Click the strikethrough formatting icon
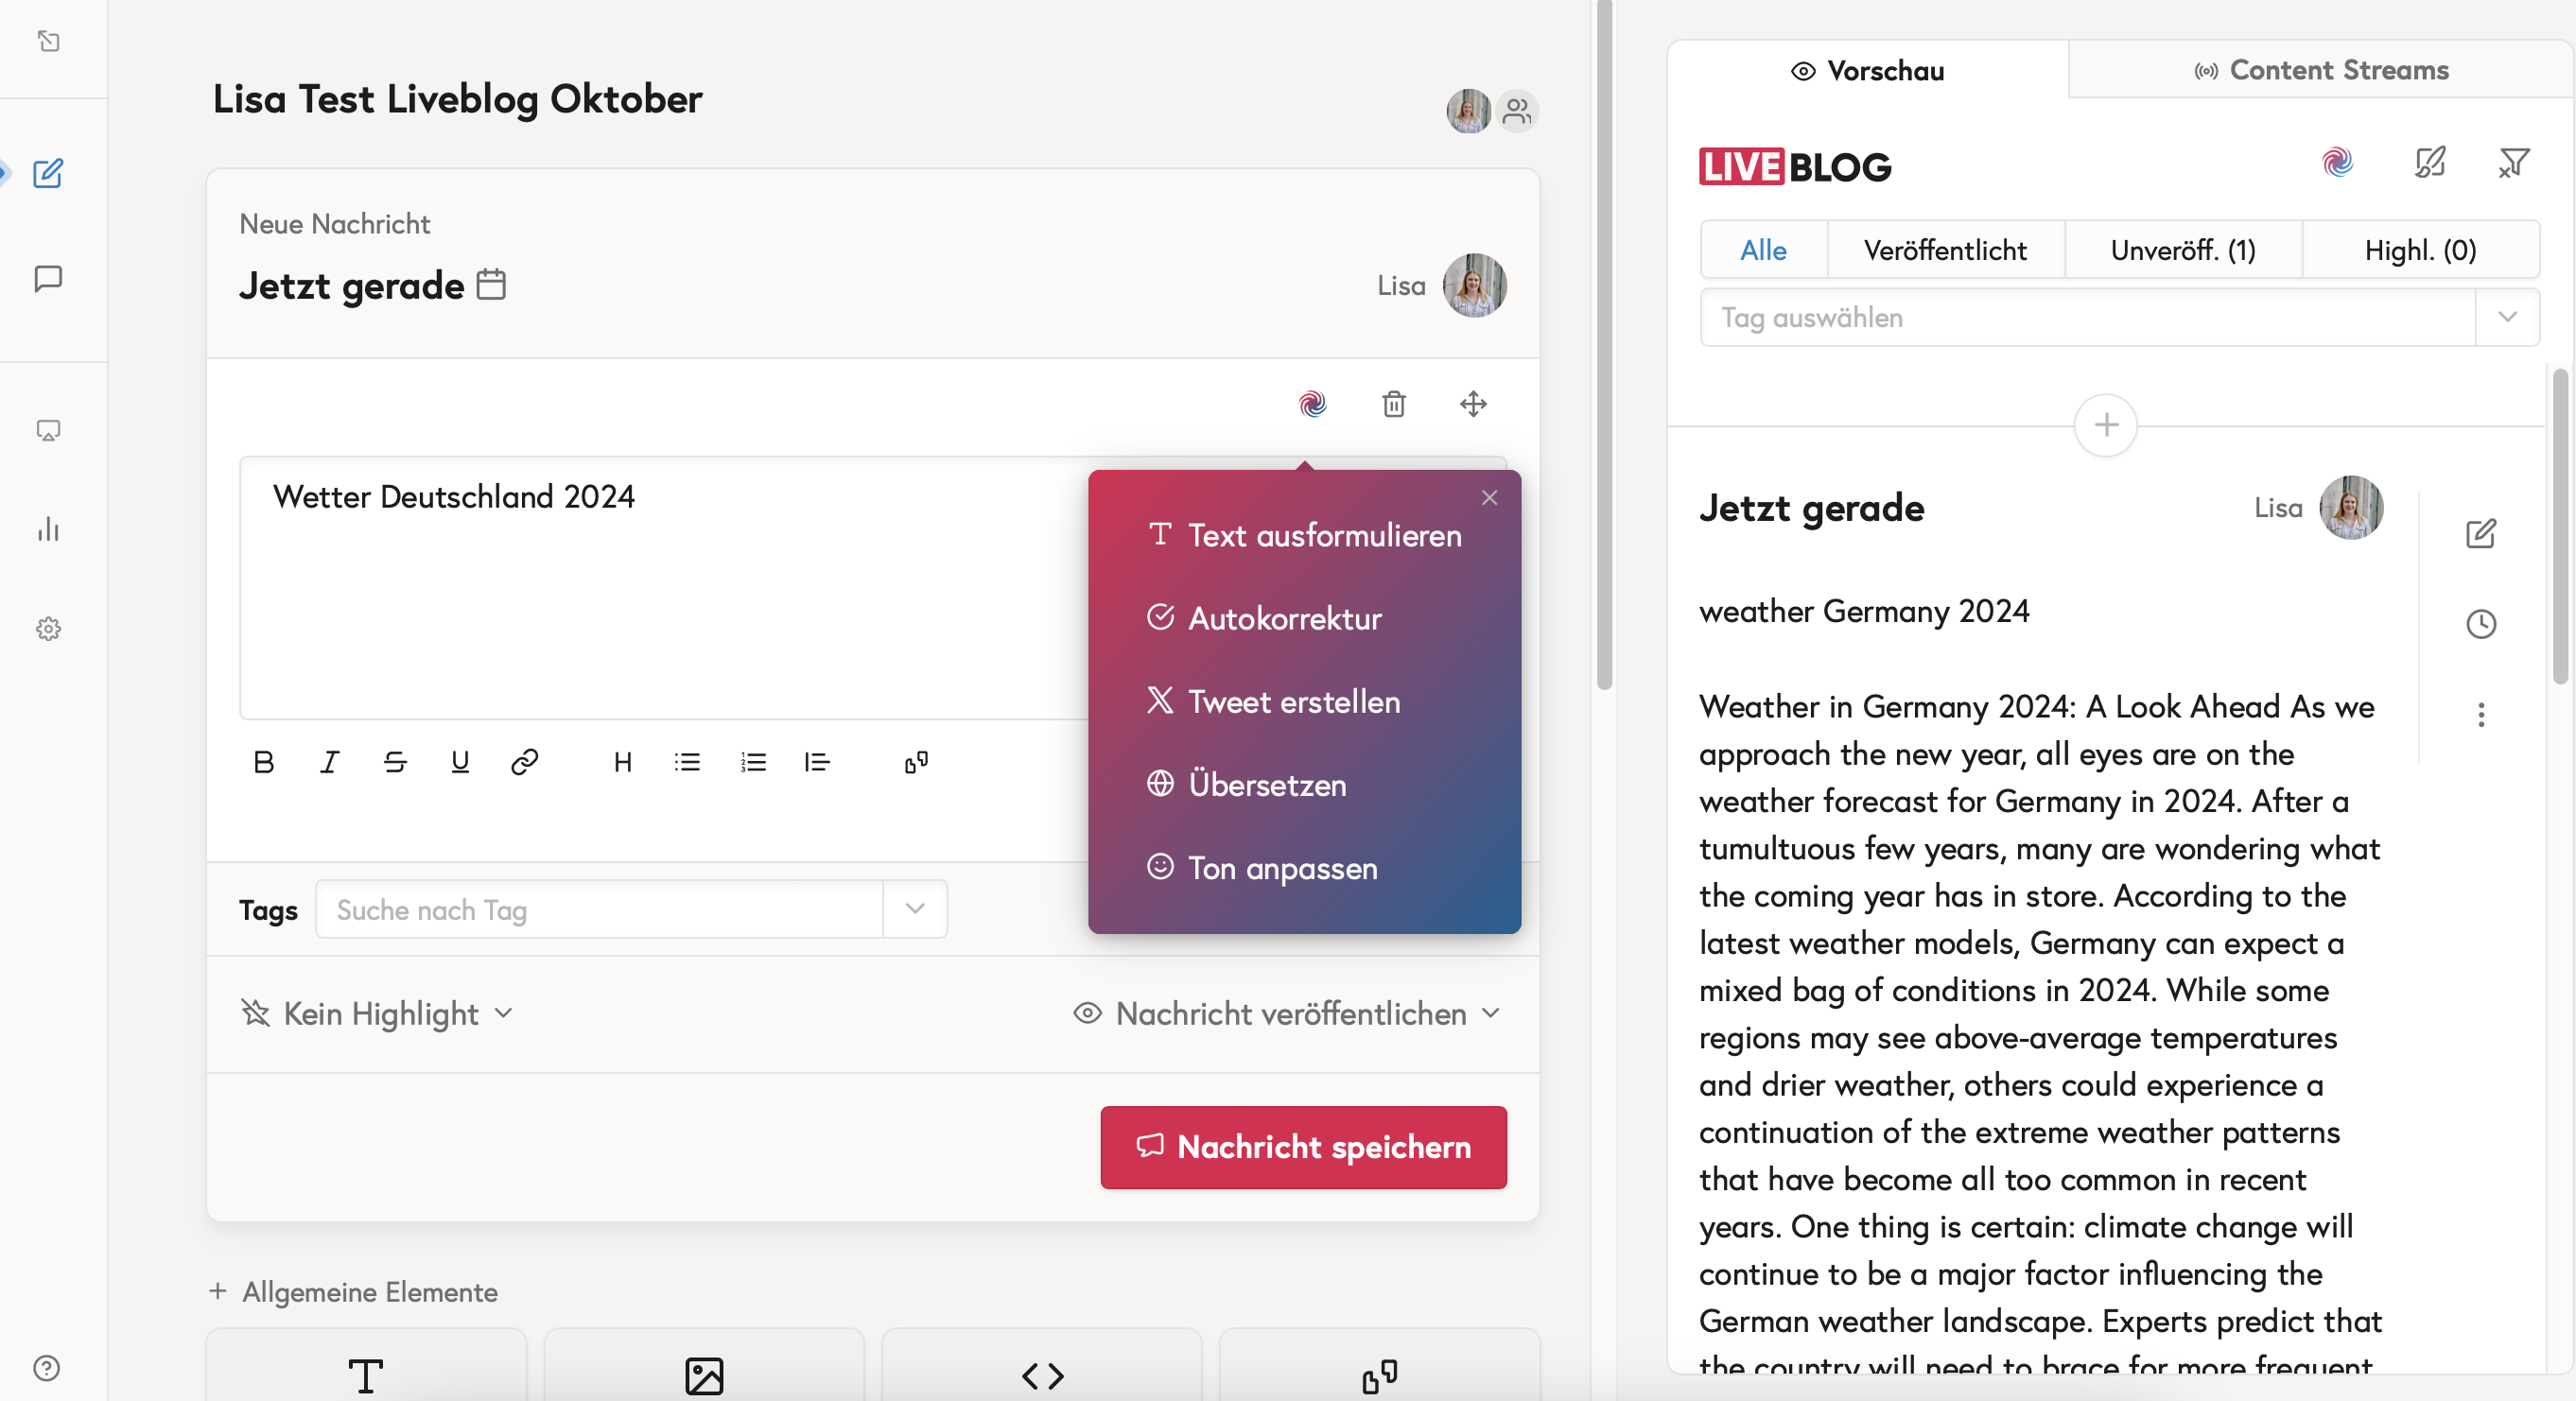Screen dimensions: 2576x1401 (395, 762)
